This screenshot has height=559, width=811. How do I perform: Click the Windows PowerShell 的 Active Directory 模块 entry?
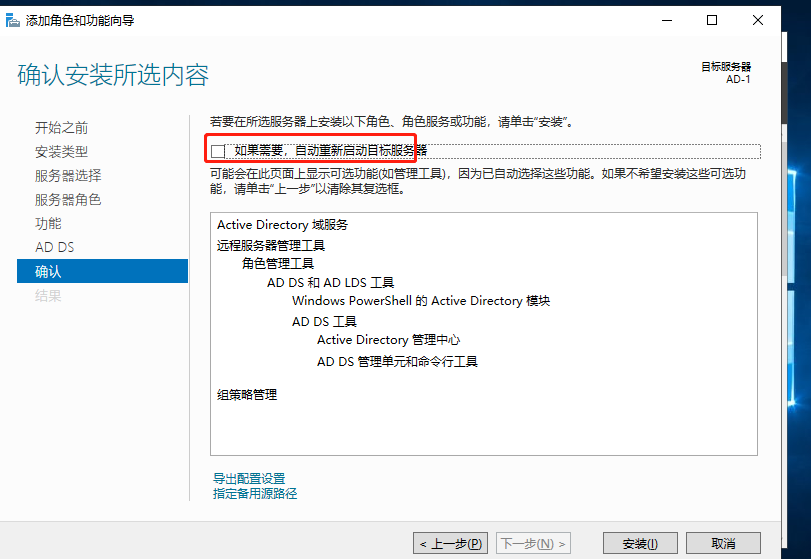coord(421,300)
